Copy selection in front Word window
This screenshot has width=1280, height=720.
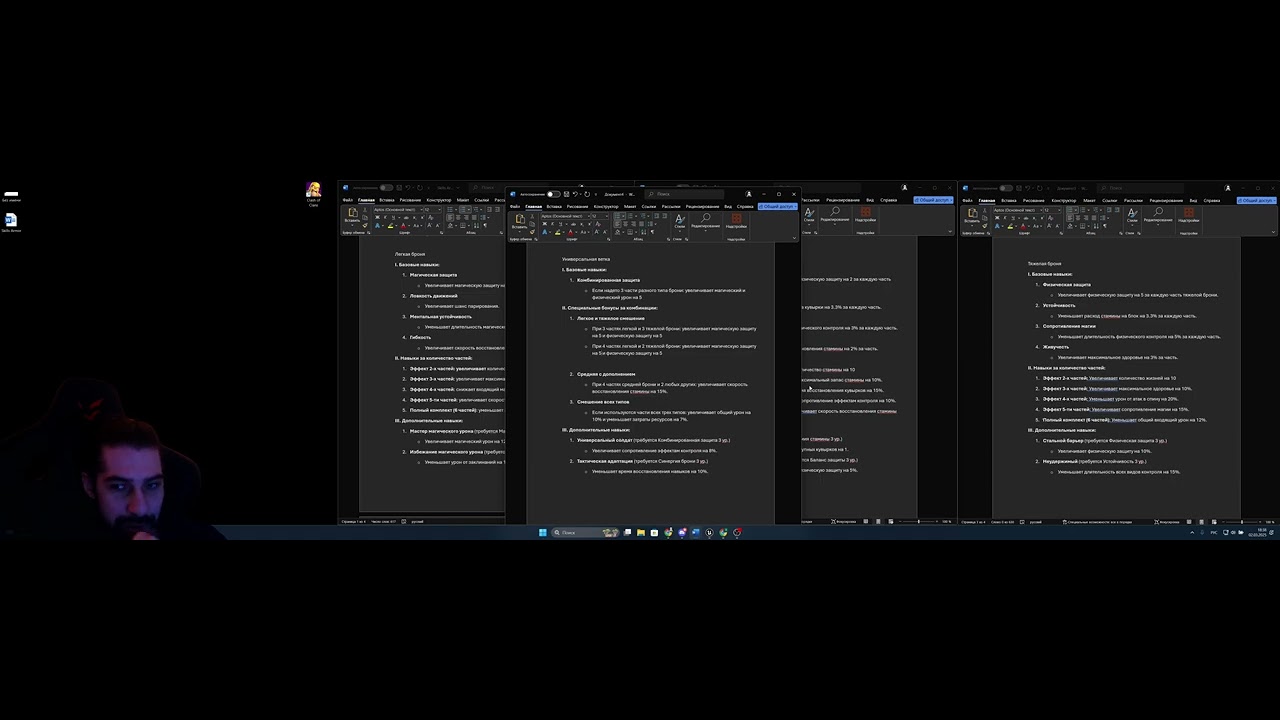[532, 224]
